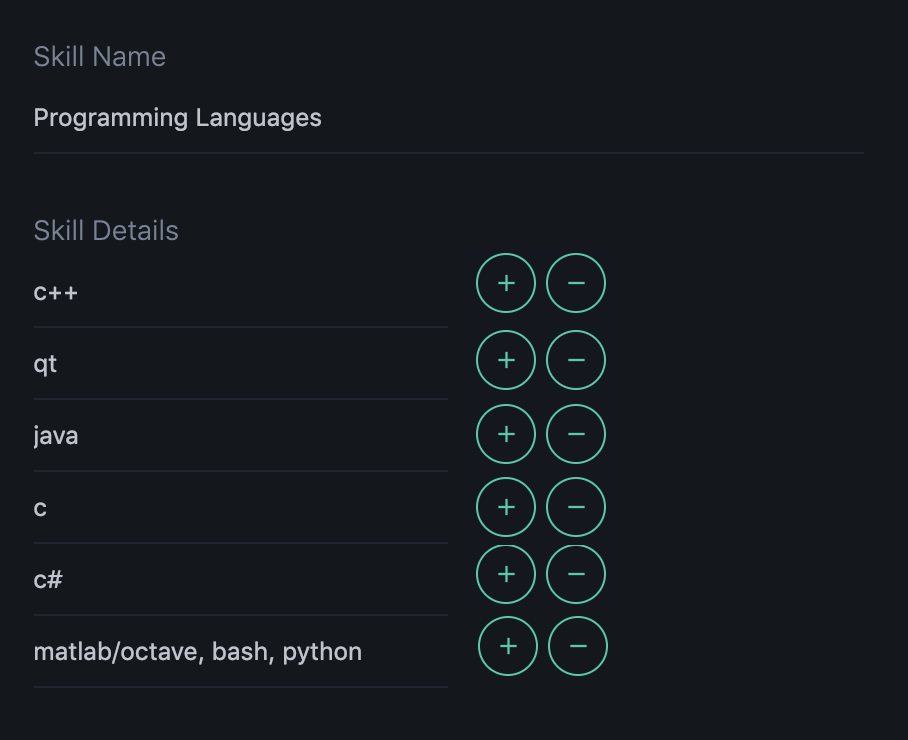
Task: Click into the qt detail field
Action: pyautogui.click(x=240, y=364)
